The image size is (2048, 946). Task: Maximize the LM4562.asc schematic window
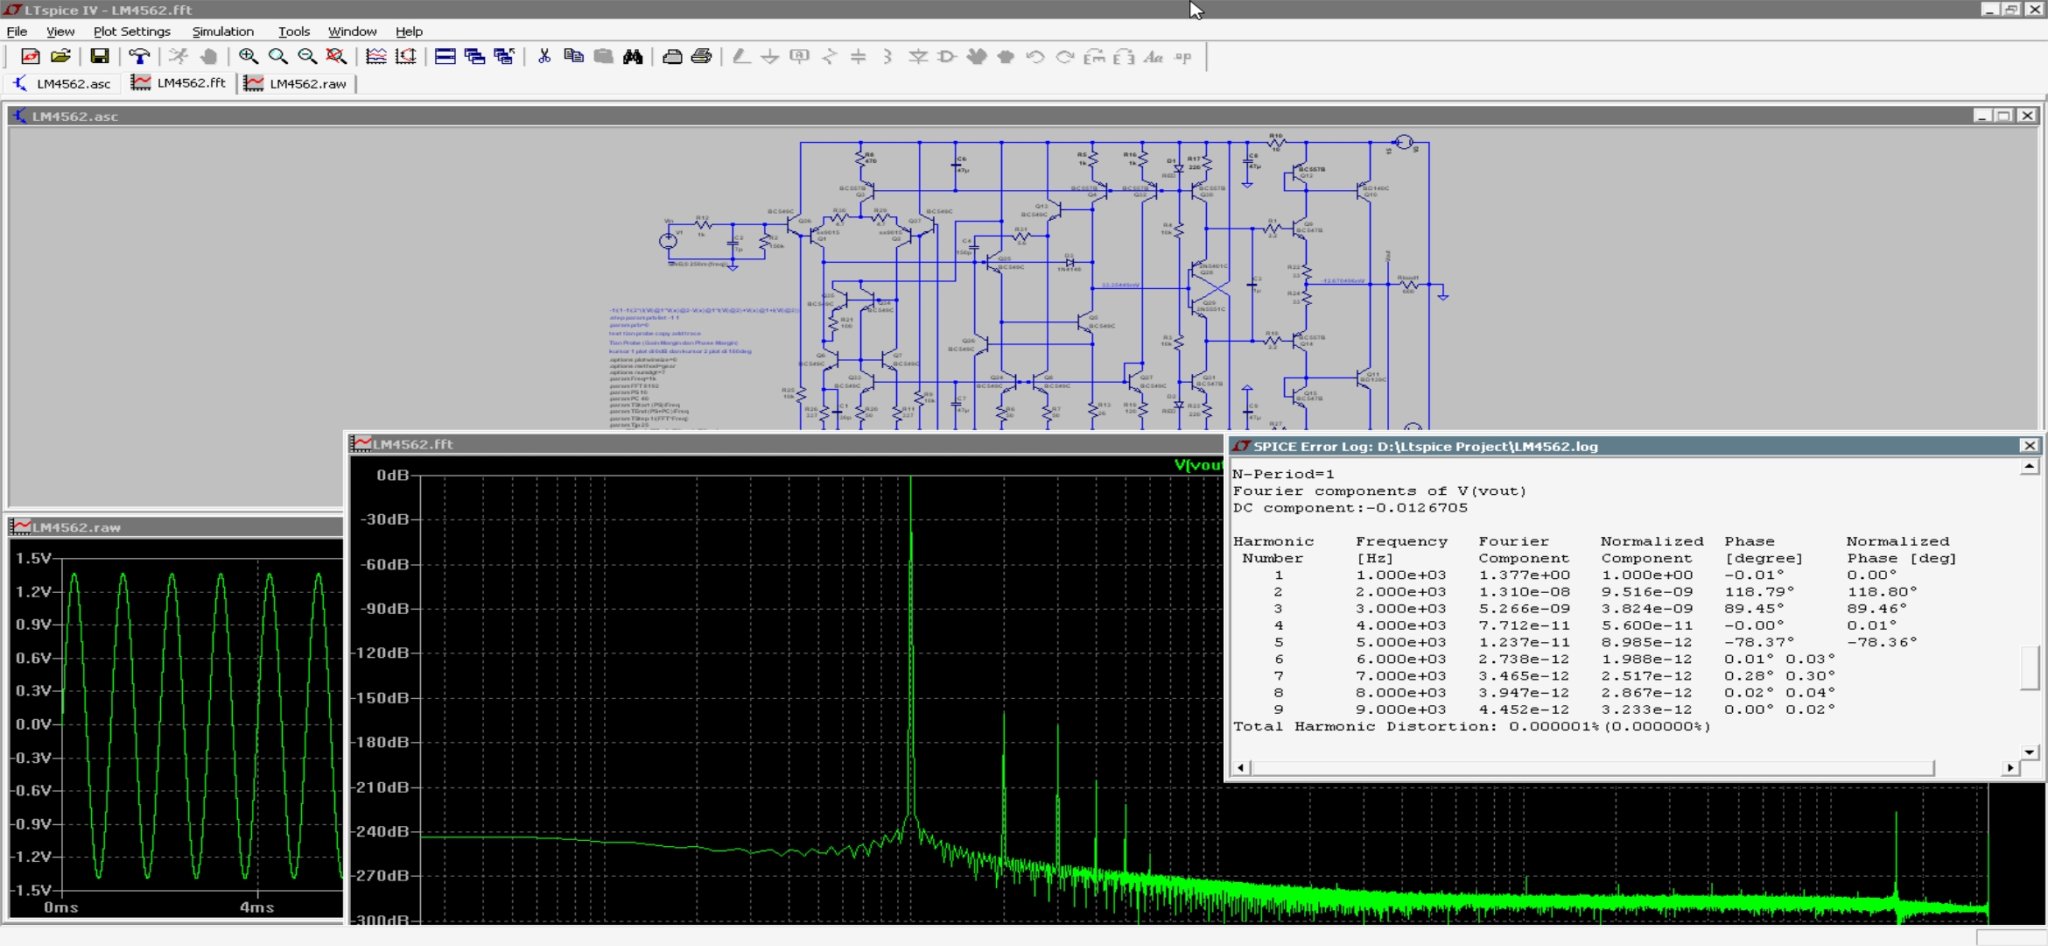(x=2004, y=116)
